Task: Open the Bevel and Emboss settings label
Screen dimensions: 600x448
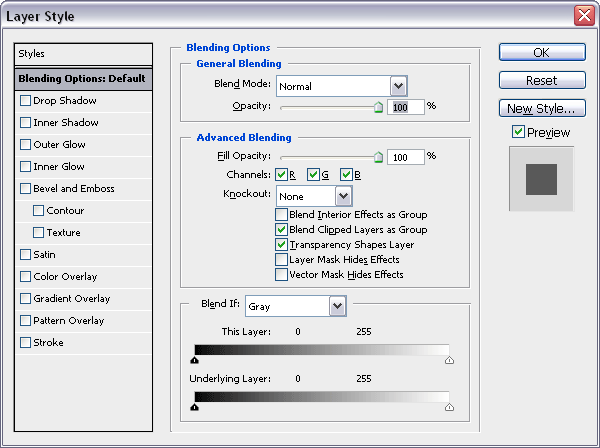Action: [x=74, y=189]
